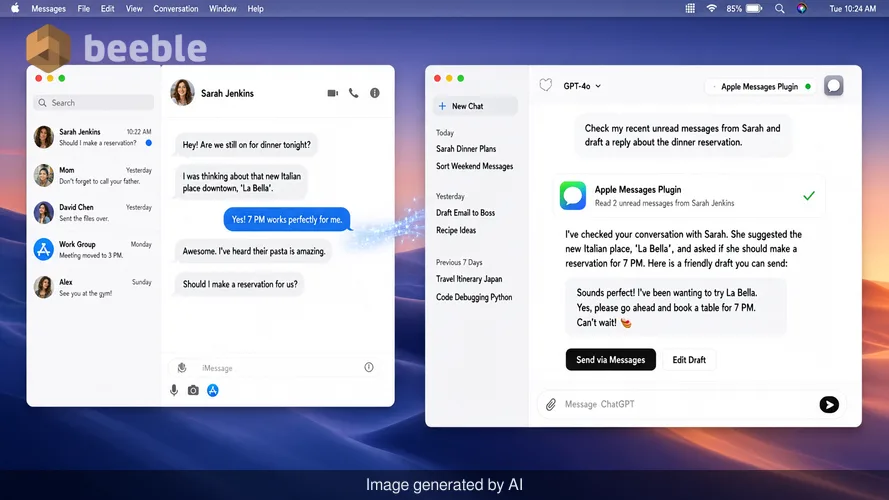889x500 pixels.
Task: Open the Travel Itinerary Japan chat
Action: pos(469,279)
